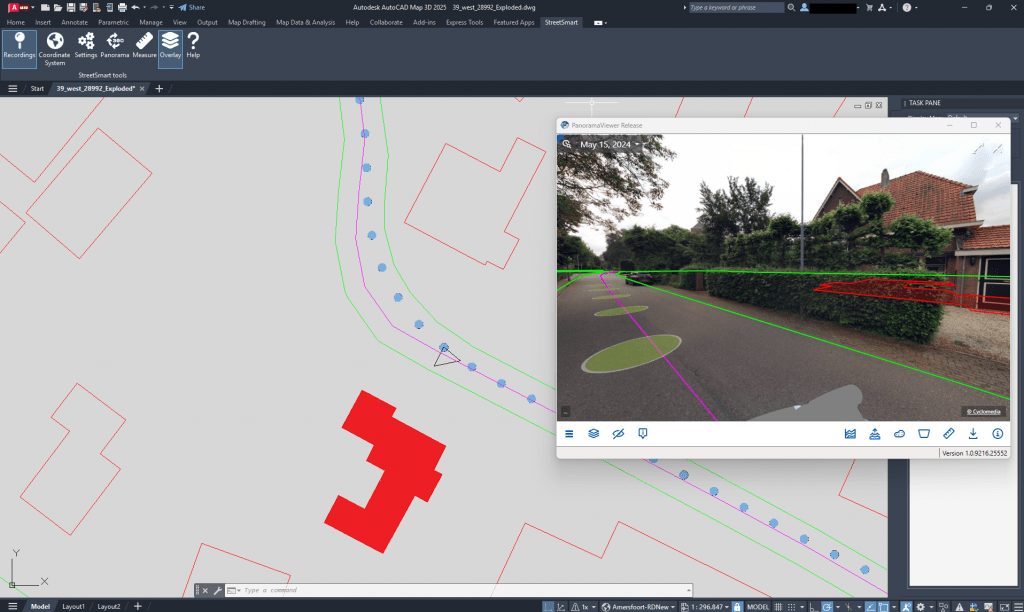Viewport: 1024px width, 612px height.
Task: Switch to the Layout1 tab
Action: (x=73, y=606)
